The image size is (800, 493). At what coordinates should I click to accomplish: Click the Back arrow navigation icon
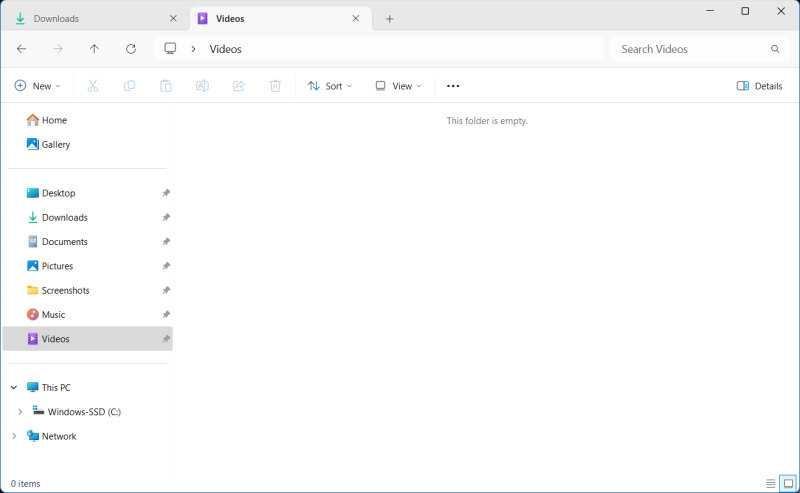[22, 49]
